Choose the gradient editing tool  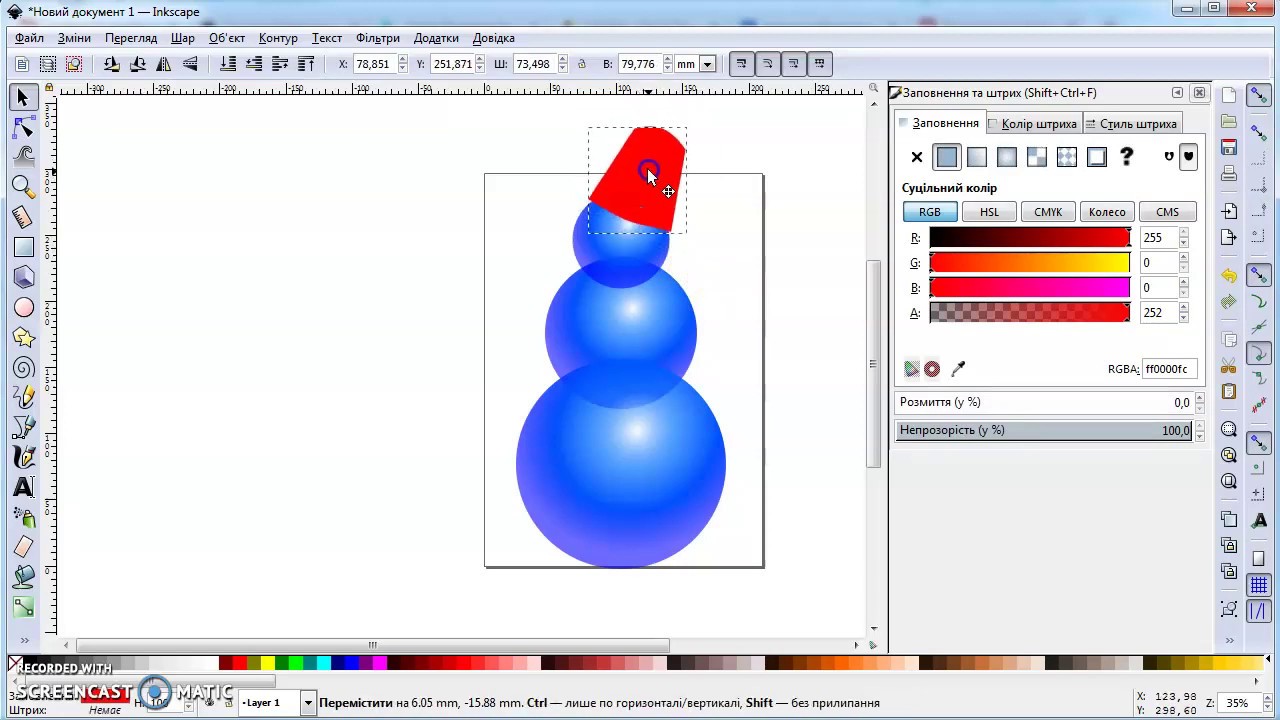click(x=23, y=607)
